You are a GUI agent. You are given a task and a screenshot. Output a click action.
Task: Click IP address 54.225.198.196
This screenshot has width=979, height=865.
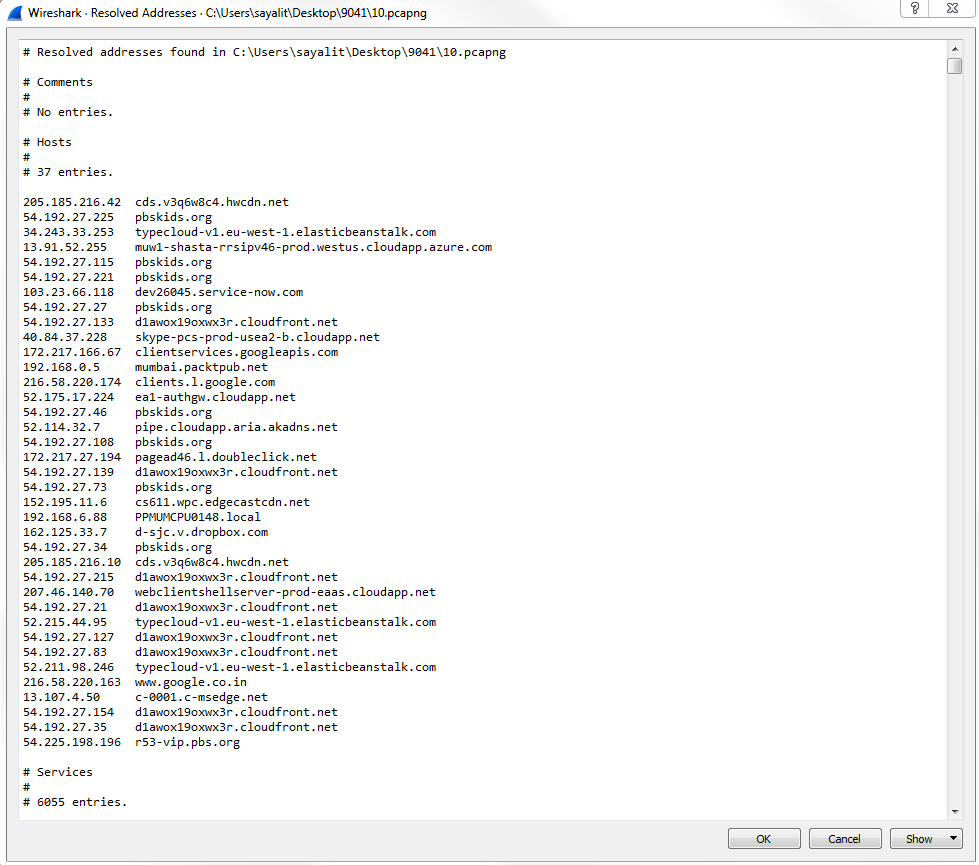point(72,742)
